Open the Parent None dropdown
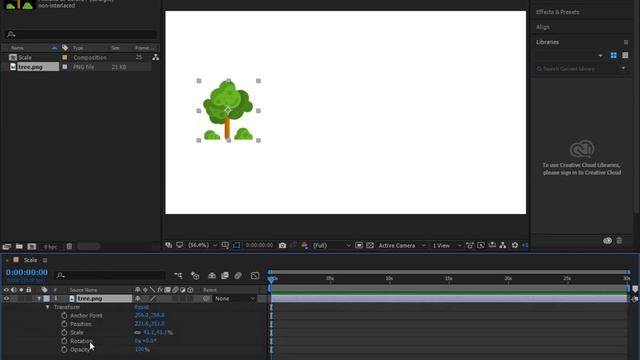This screenshot has height=360, width=640. coord(235,299)
